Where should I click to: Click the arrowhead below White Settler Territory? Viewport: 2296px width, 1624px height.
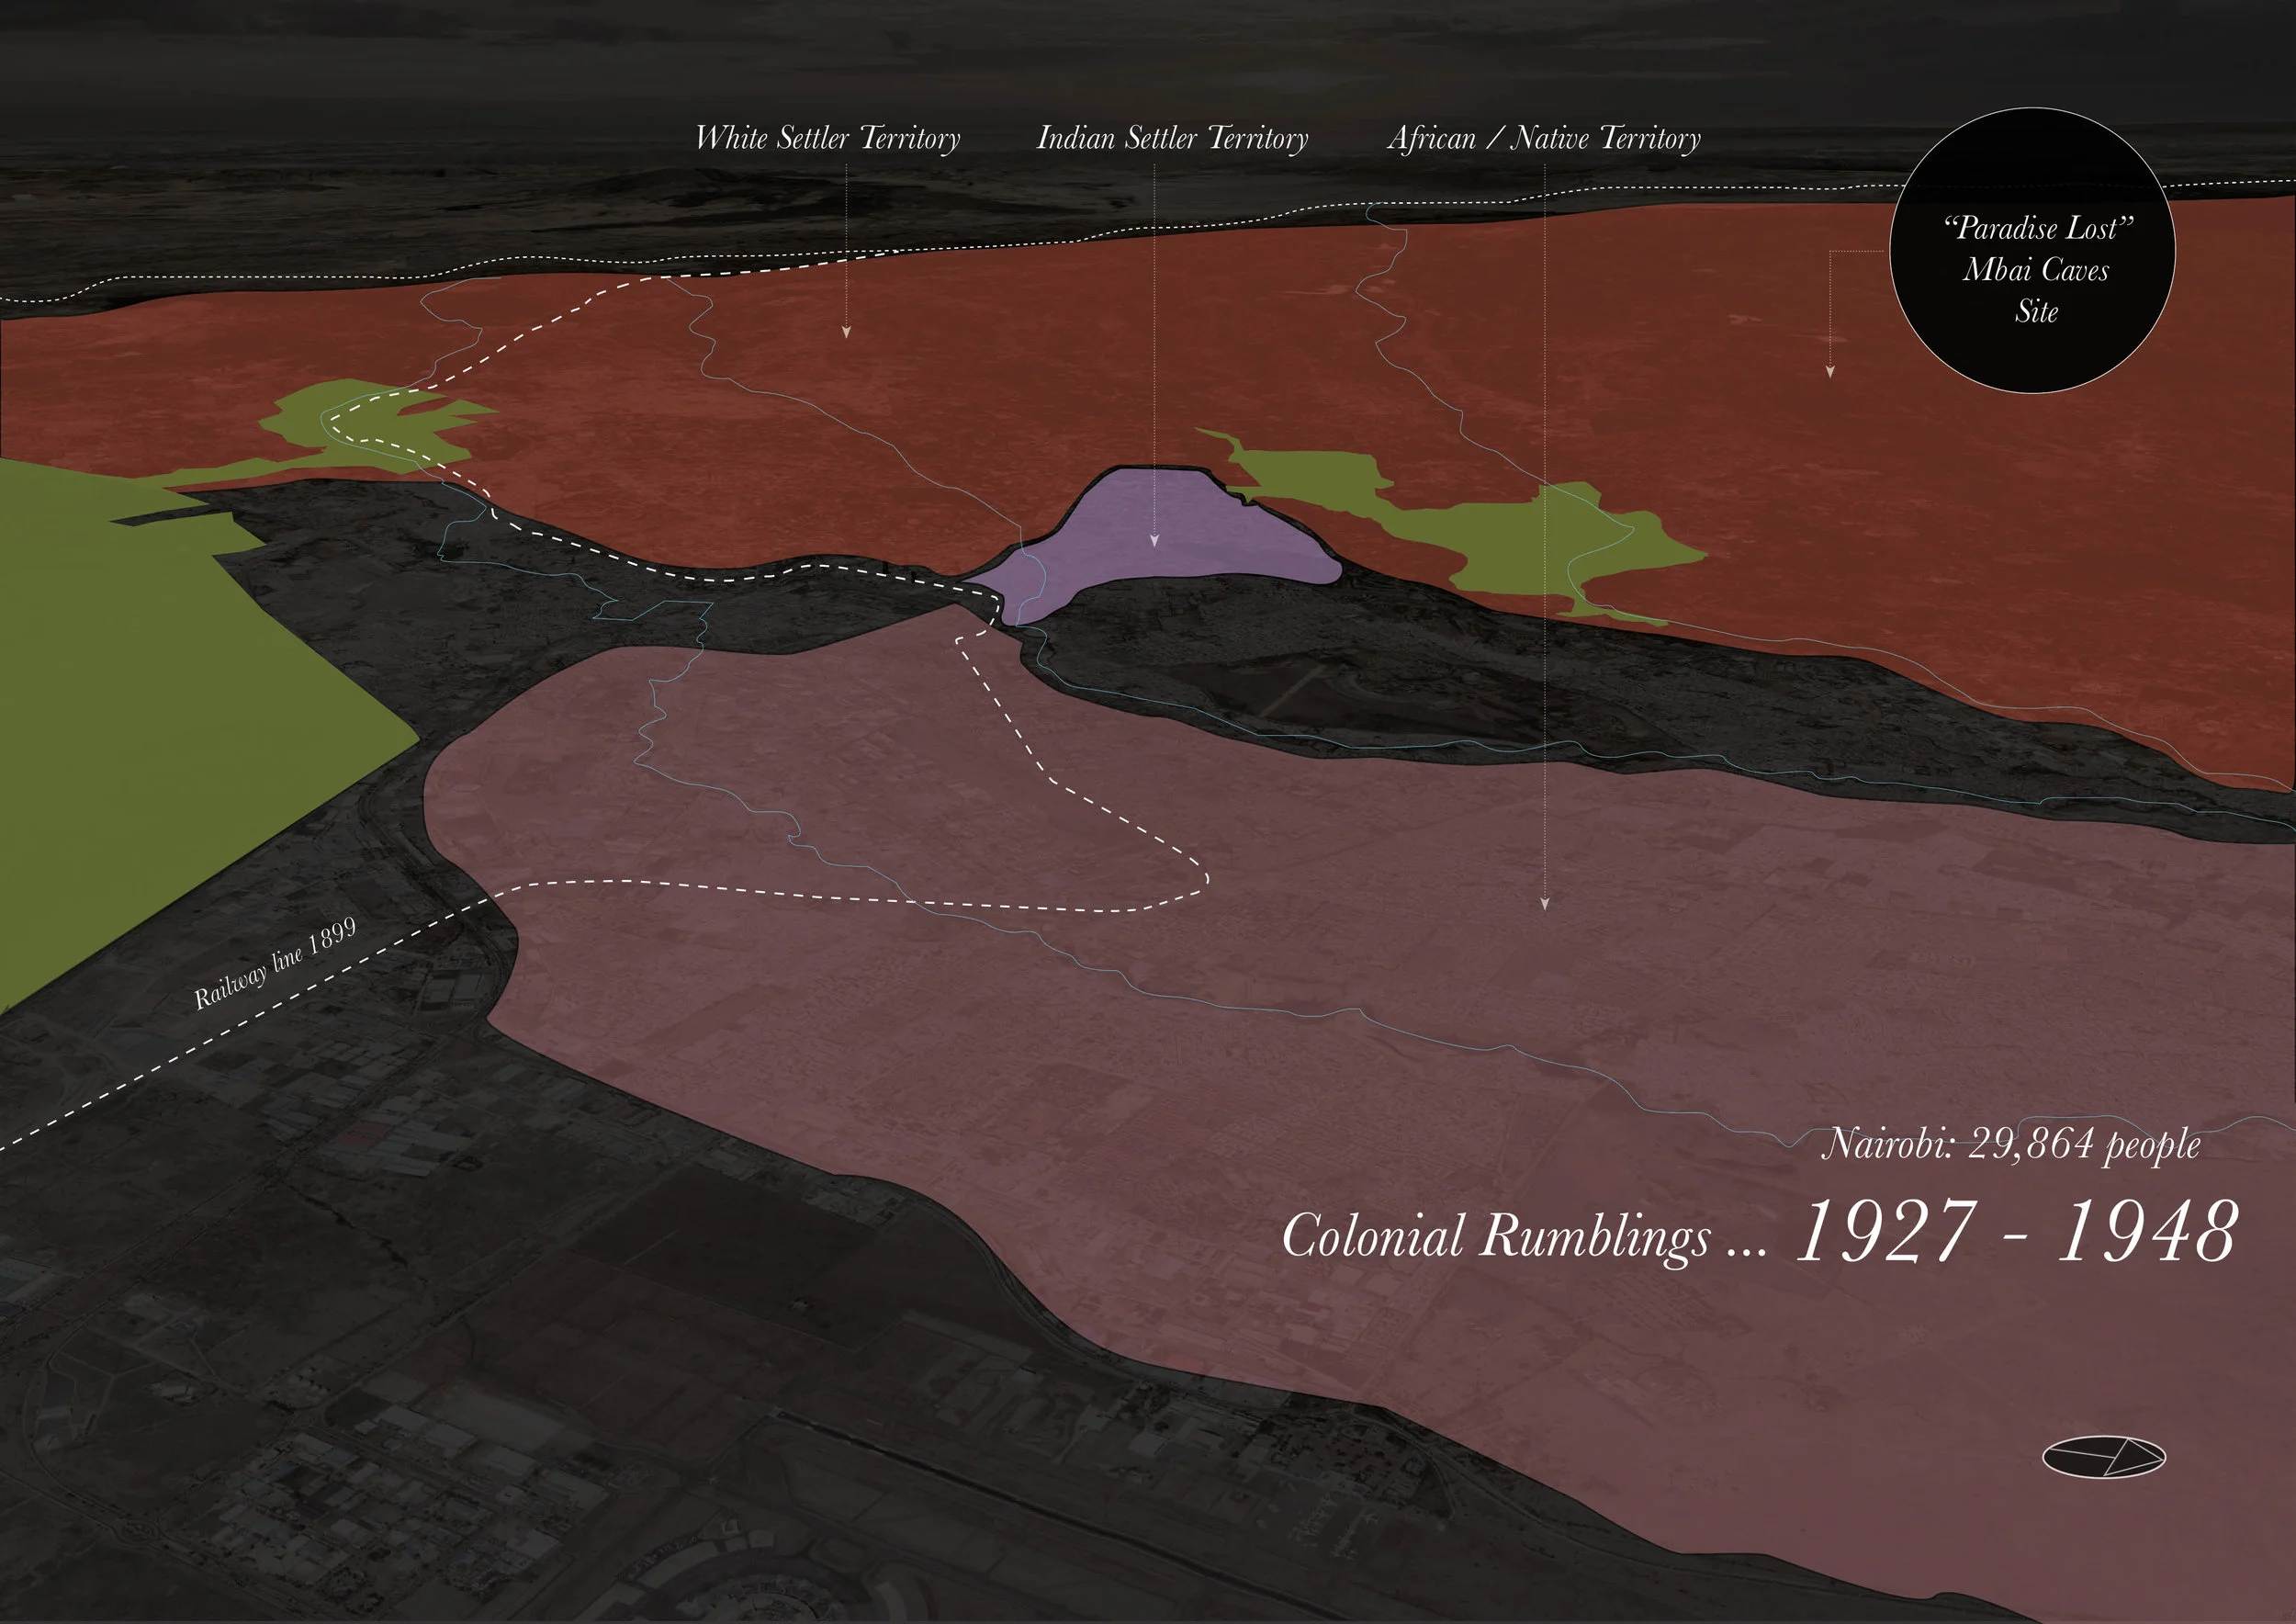point(846,331)
